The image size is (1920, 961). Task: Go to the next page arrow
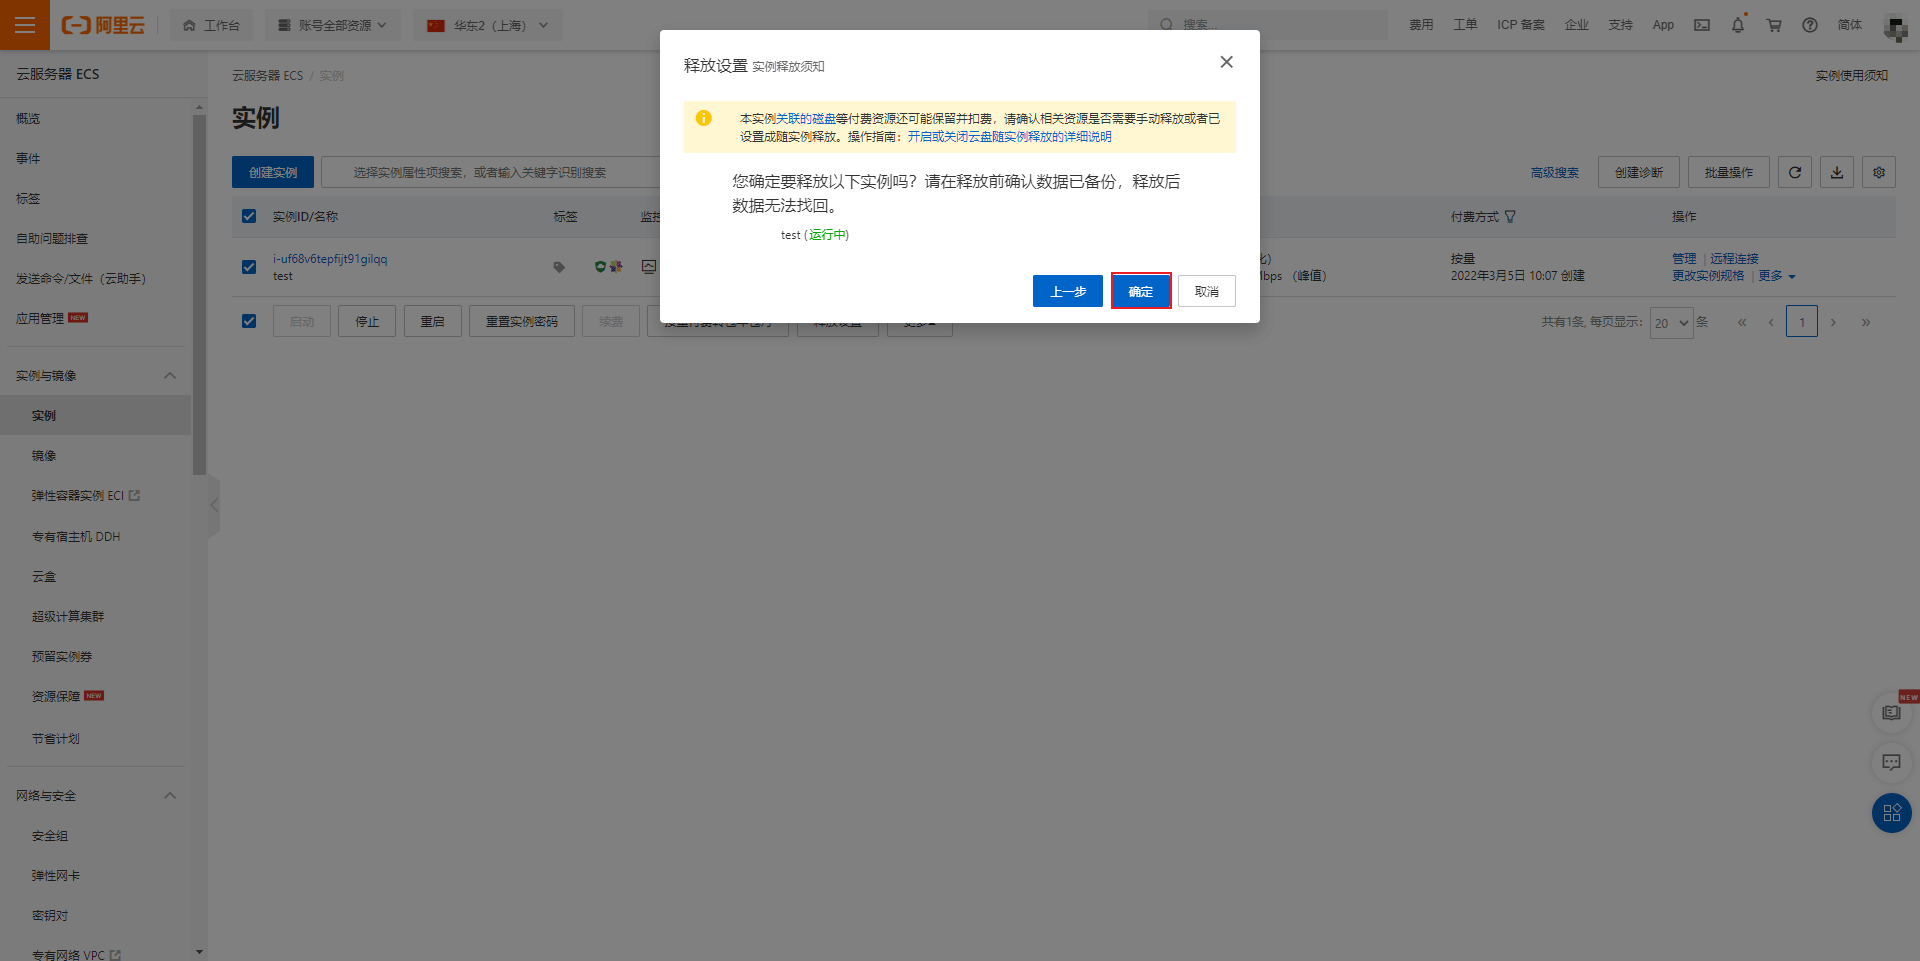coord(1833,322)
